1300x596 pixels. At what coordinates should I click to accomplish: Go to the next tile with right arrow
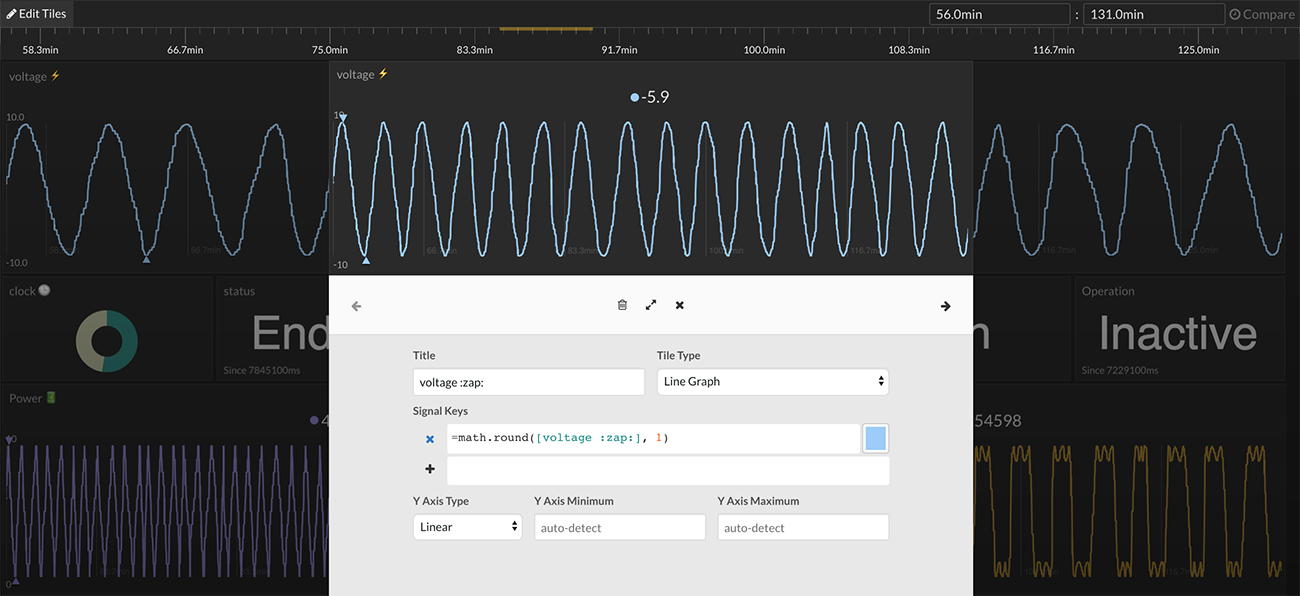(945, 306)
